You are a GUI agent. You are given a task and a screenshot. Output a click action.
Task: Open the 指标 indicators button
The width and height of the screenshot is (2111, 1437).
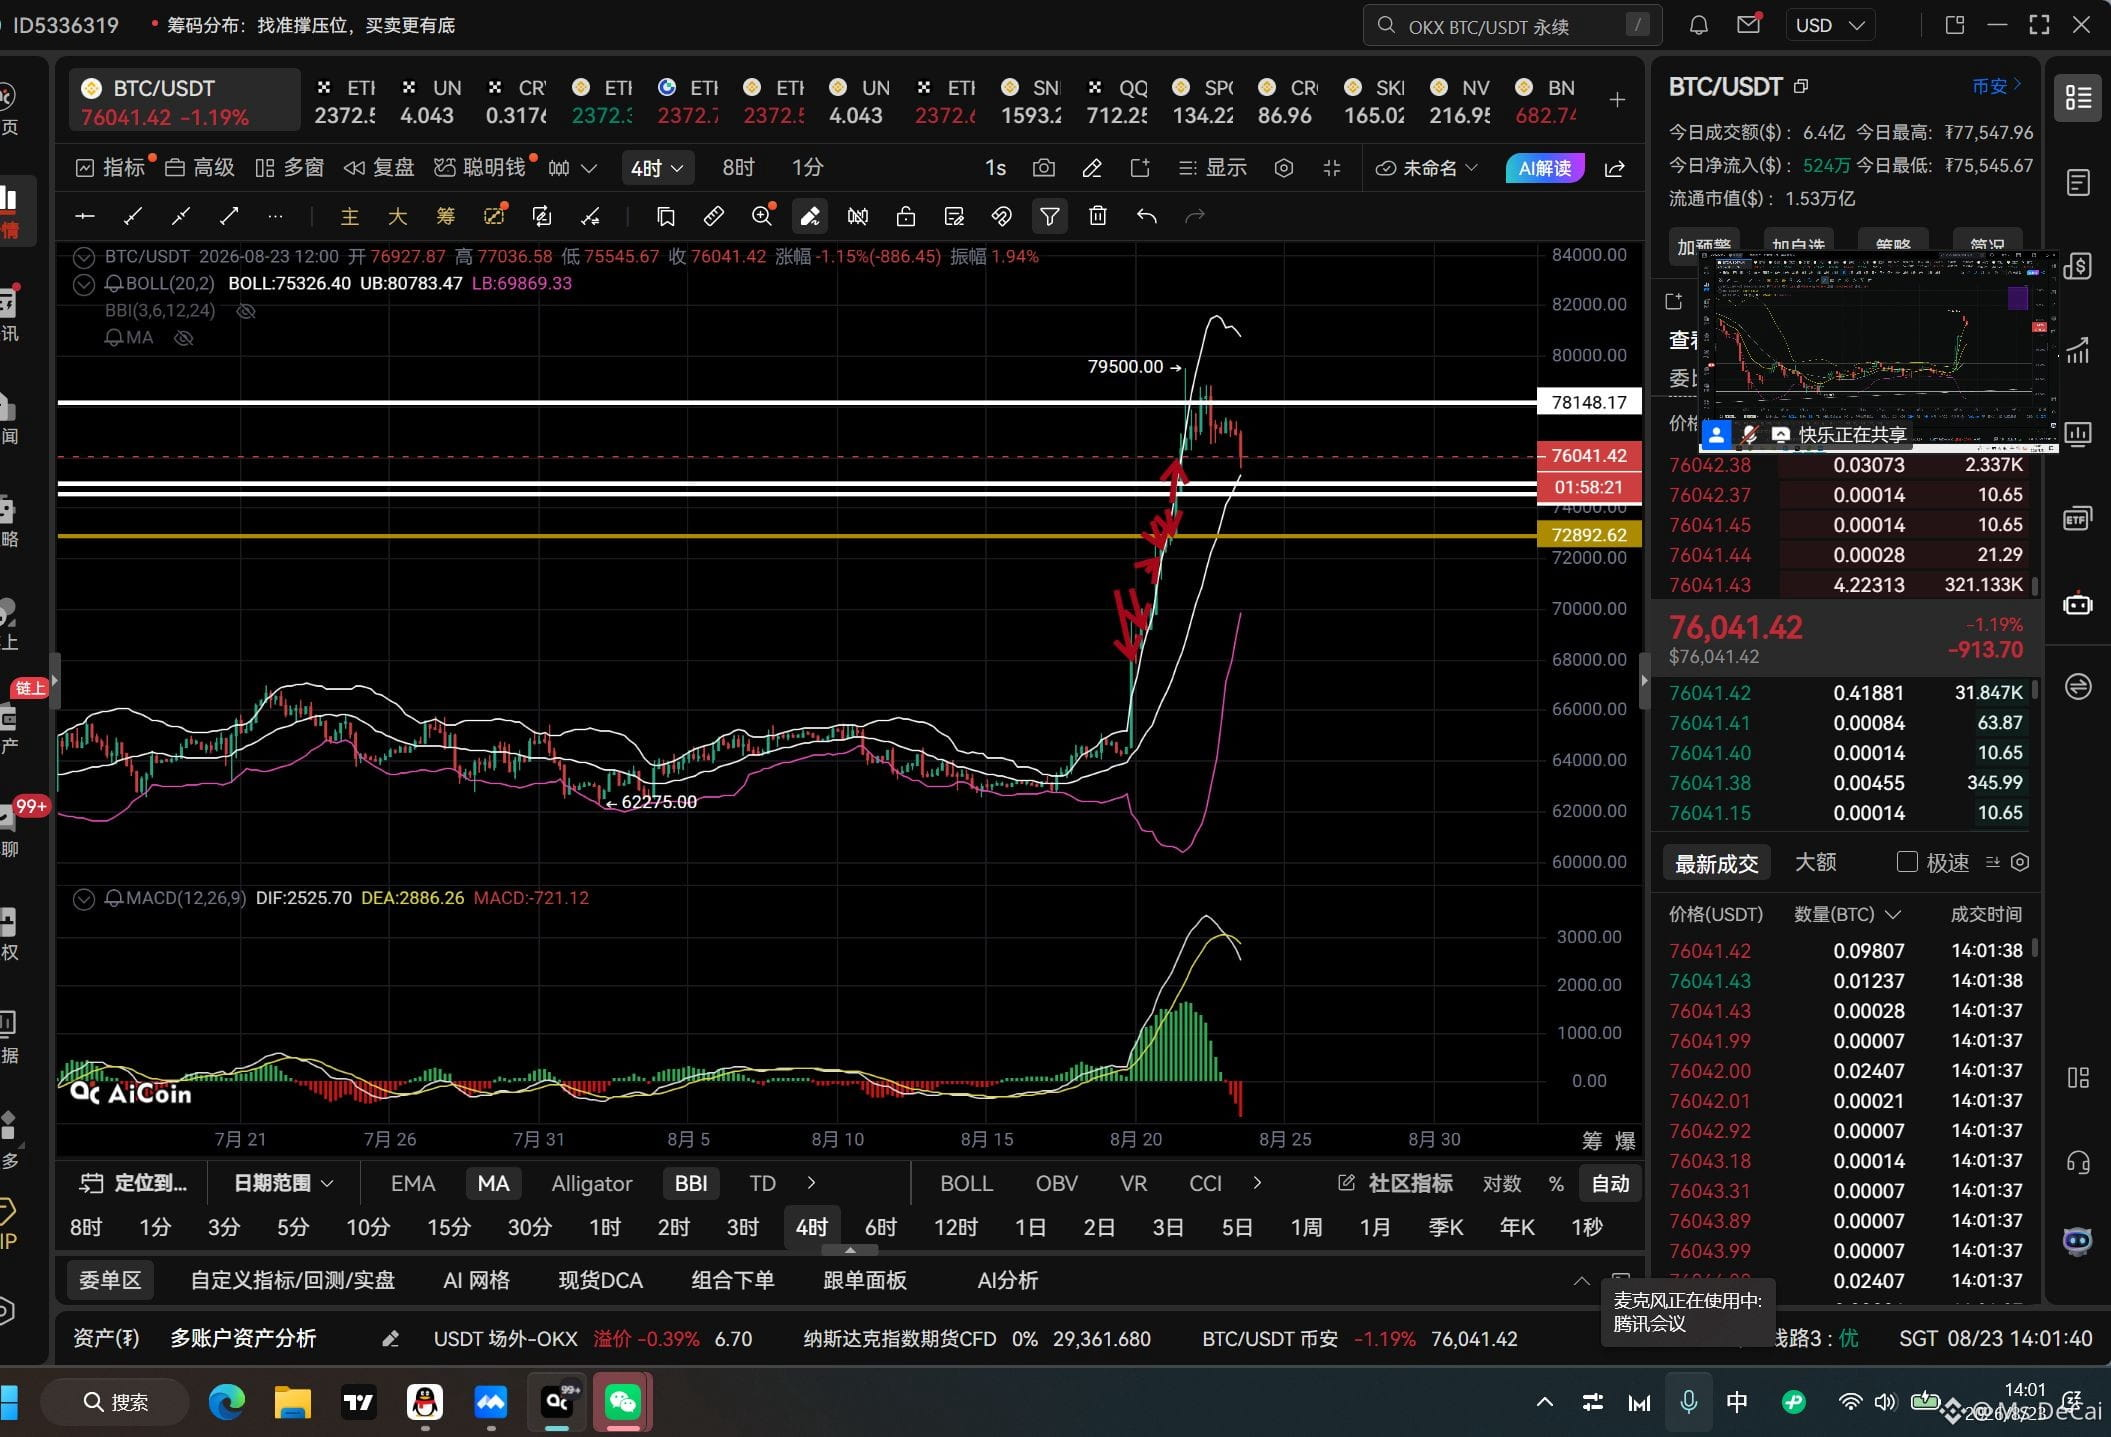tap(112, 168)
